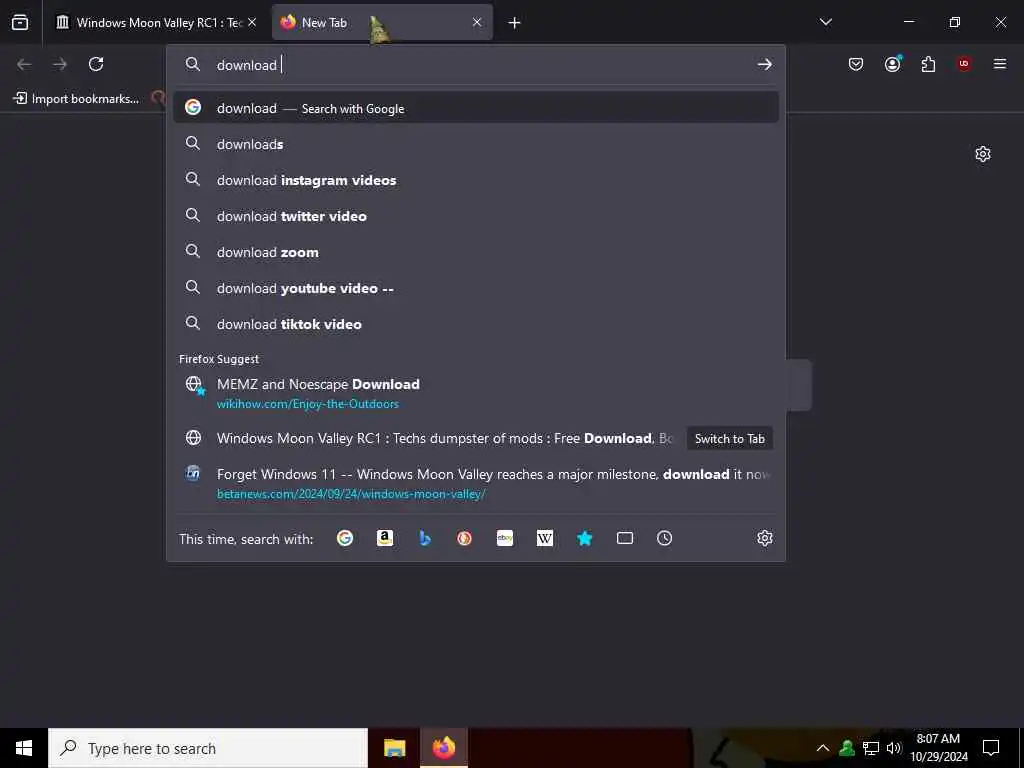
Task: Open Save to Pocket icon
Action: point(856,64)
